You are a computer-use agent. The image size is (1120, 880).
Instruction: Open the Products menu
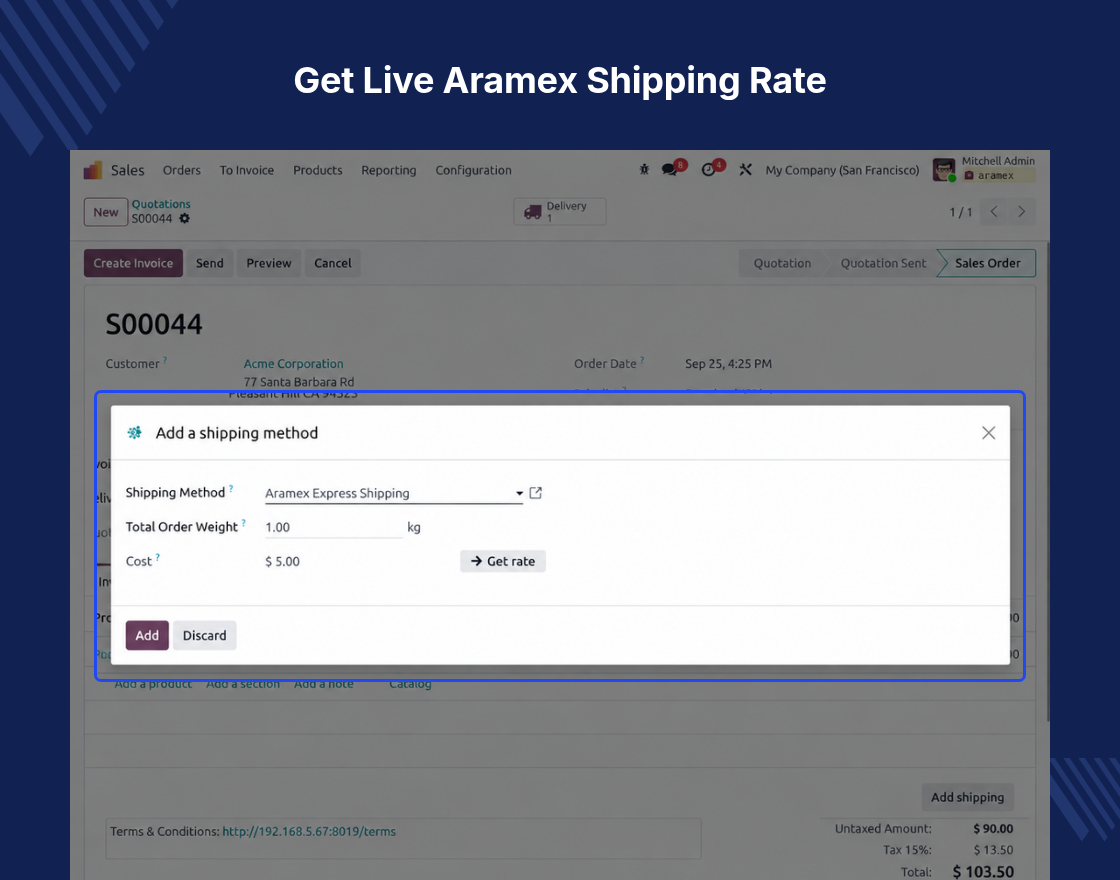click(318, 170)
